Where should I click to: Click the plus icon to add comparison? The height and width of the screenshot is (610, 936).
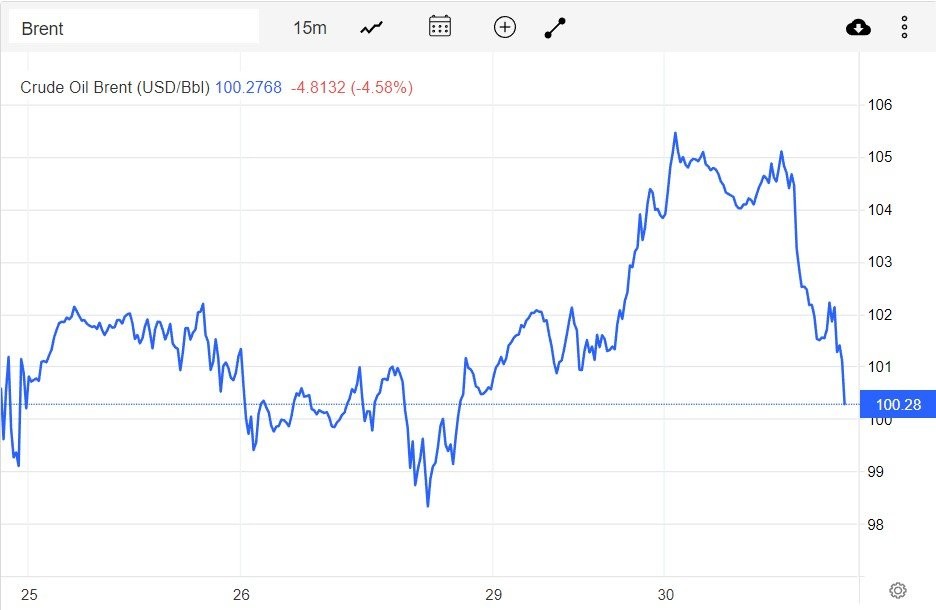pyautogui.click(x=505, y=27)
